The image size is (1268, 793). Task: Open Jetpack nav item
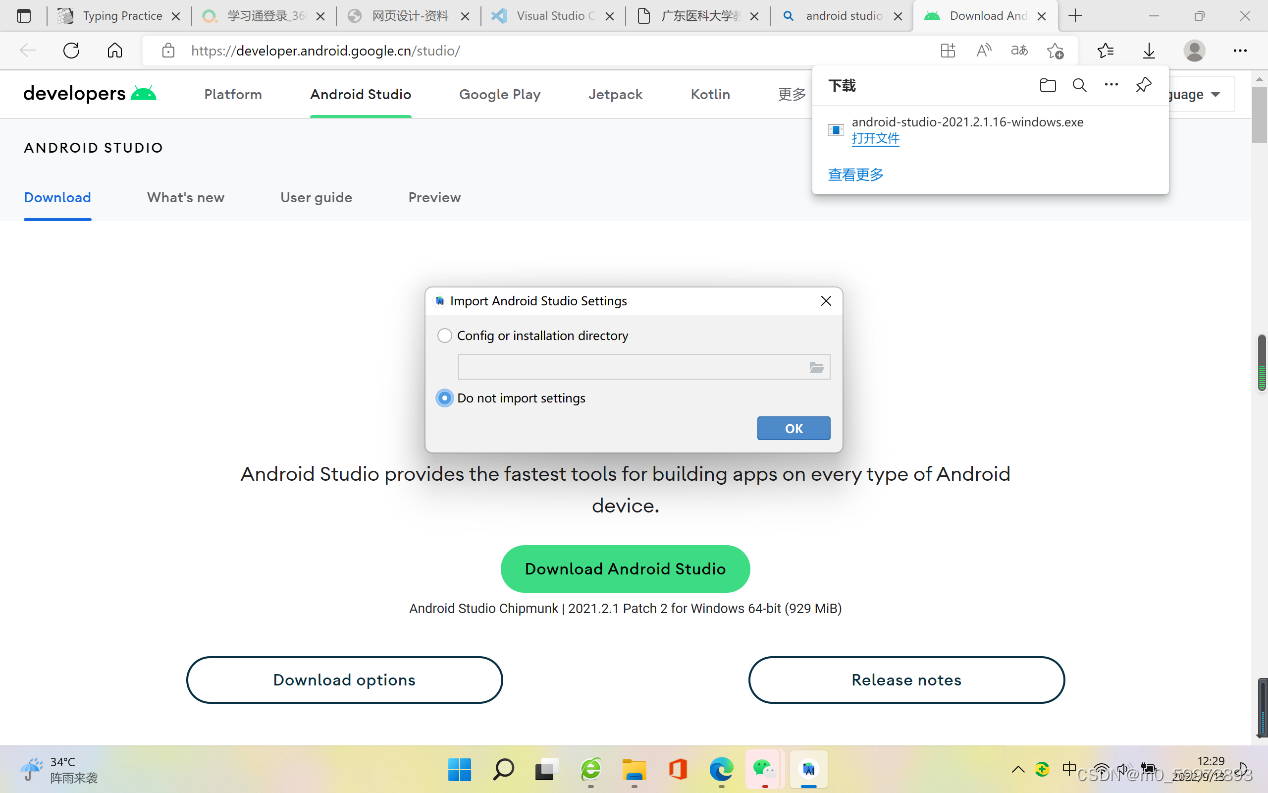click(x=615, y=94)
